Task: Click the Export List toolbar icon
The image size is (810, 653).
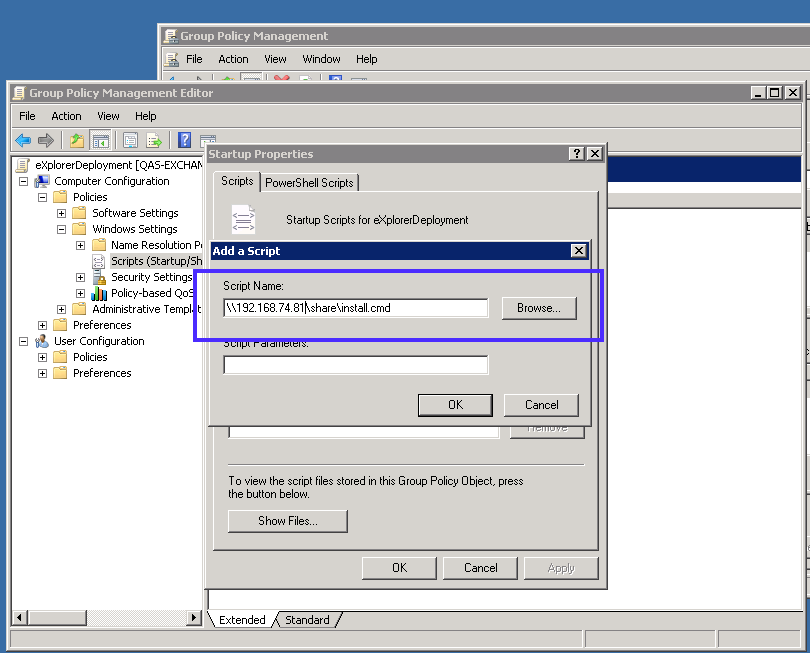Action: click(154, 140)
